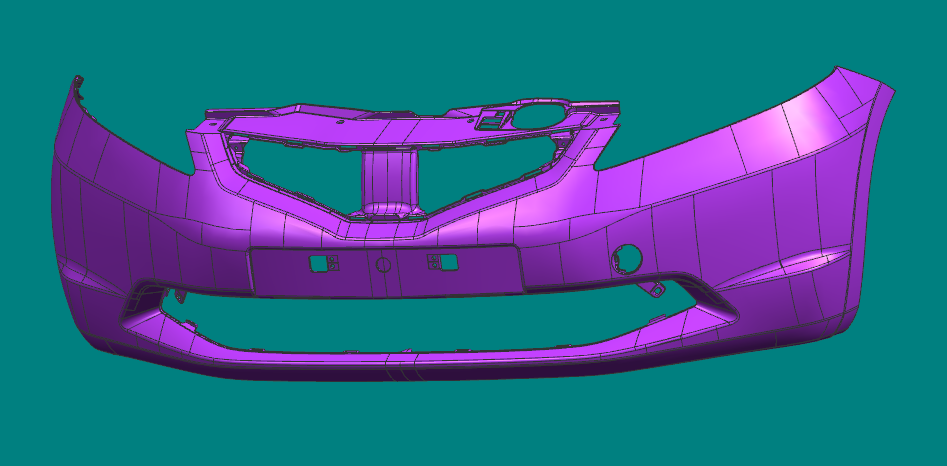Click the vertical center pillar in upper grille
Image resolution: width=947 pixels, height=466 pixels.
pos(390,181)
